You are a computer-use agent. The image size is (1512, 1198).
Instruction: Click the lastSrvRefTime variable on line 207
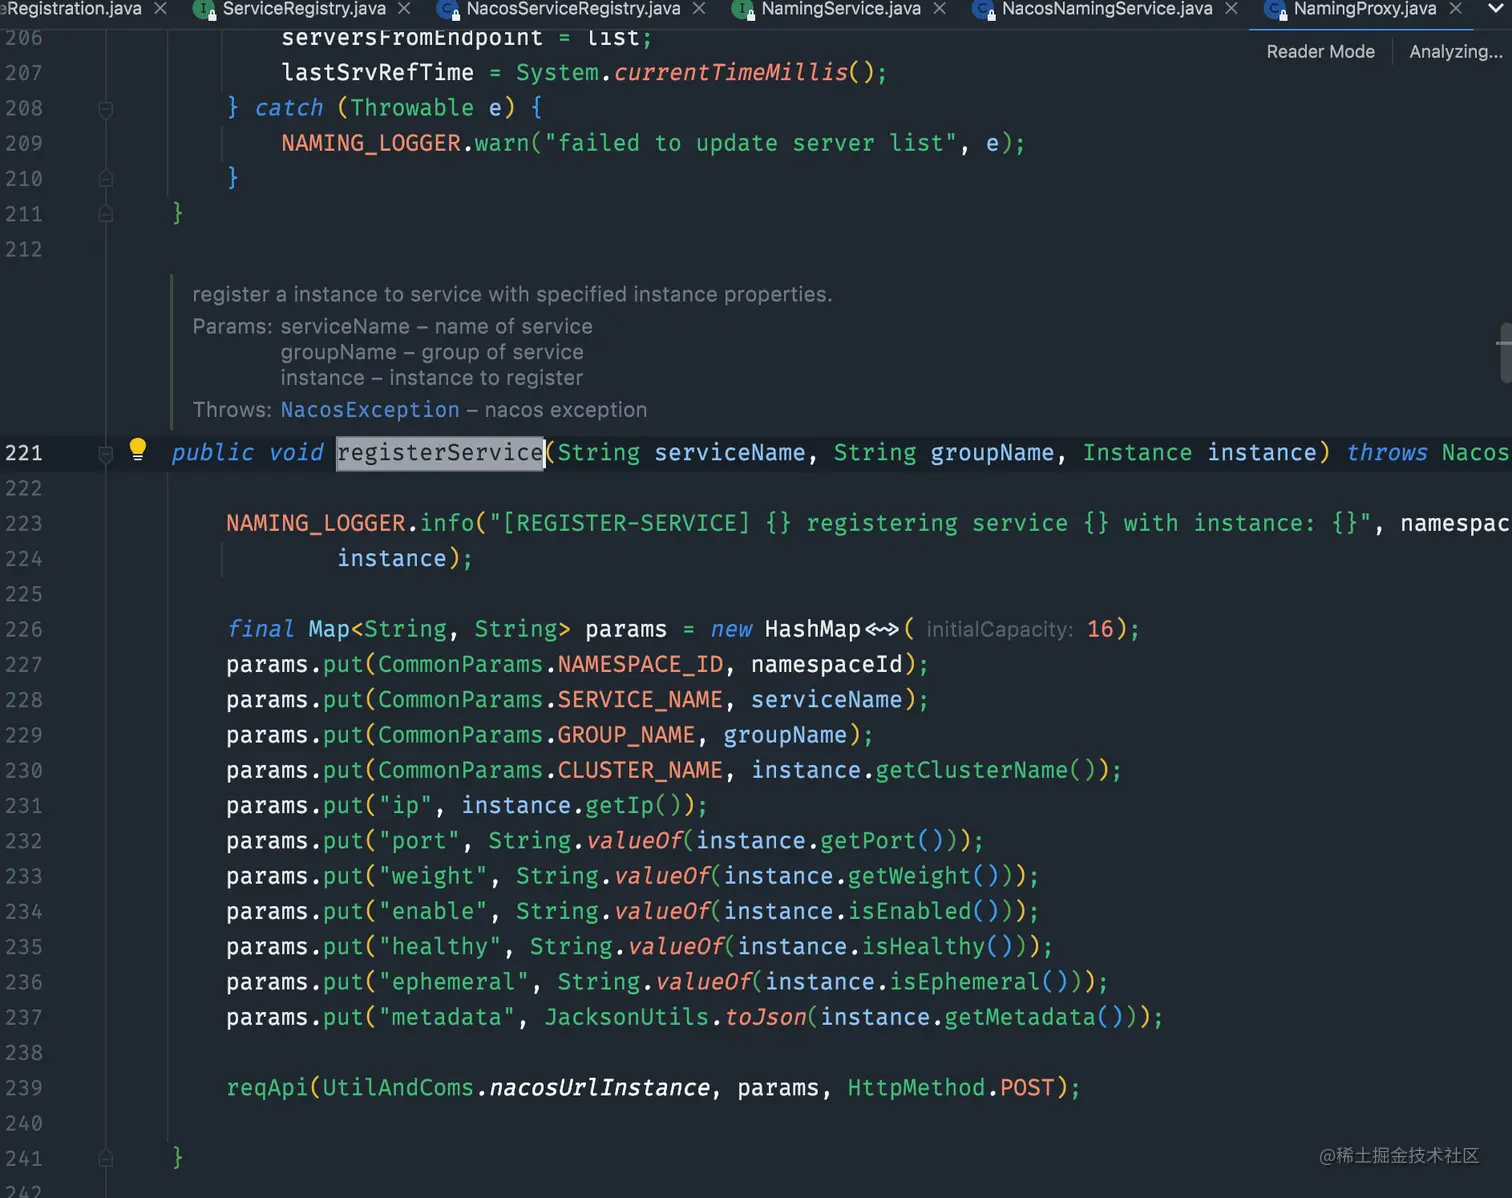click(377, 73)
